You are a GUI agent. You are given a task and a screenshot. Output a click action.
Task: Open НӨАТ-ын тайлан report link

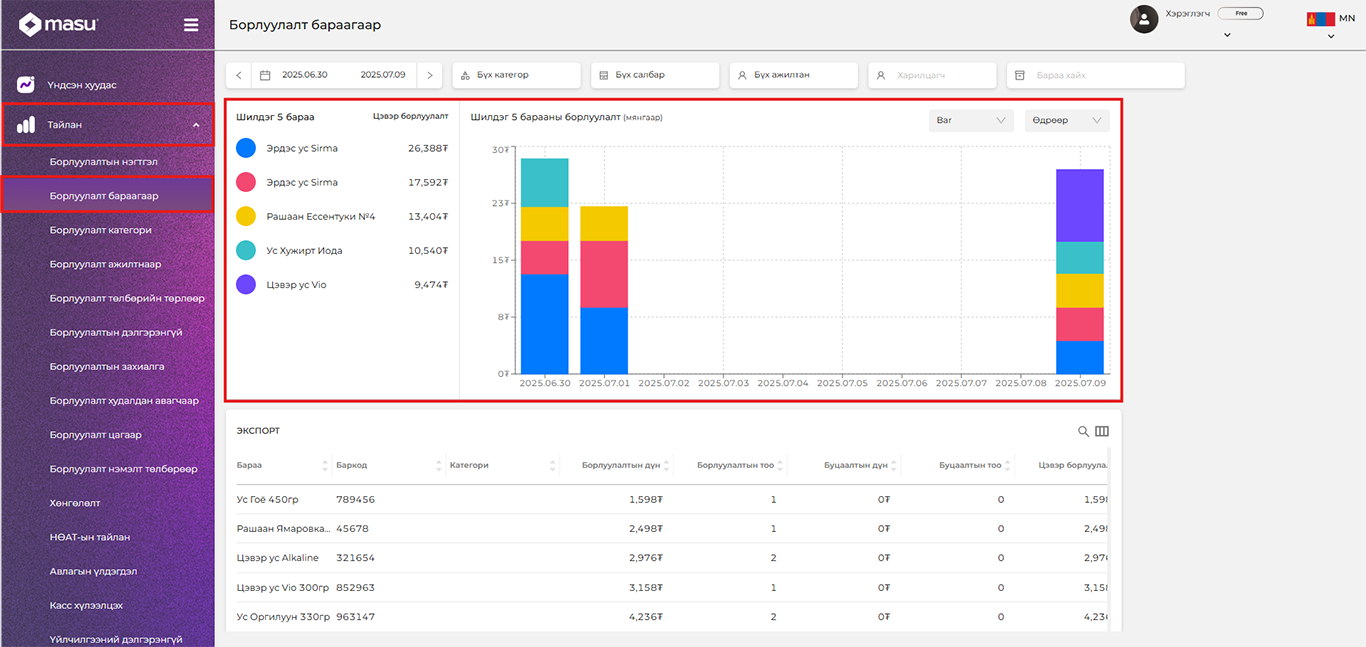pyautogui.click(x=90, y=537)
